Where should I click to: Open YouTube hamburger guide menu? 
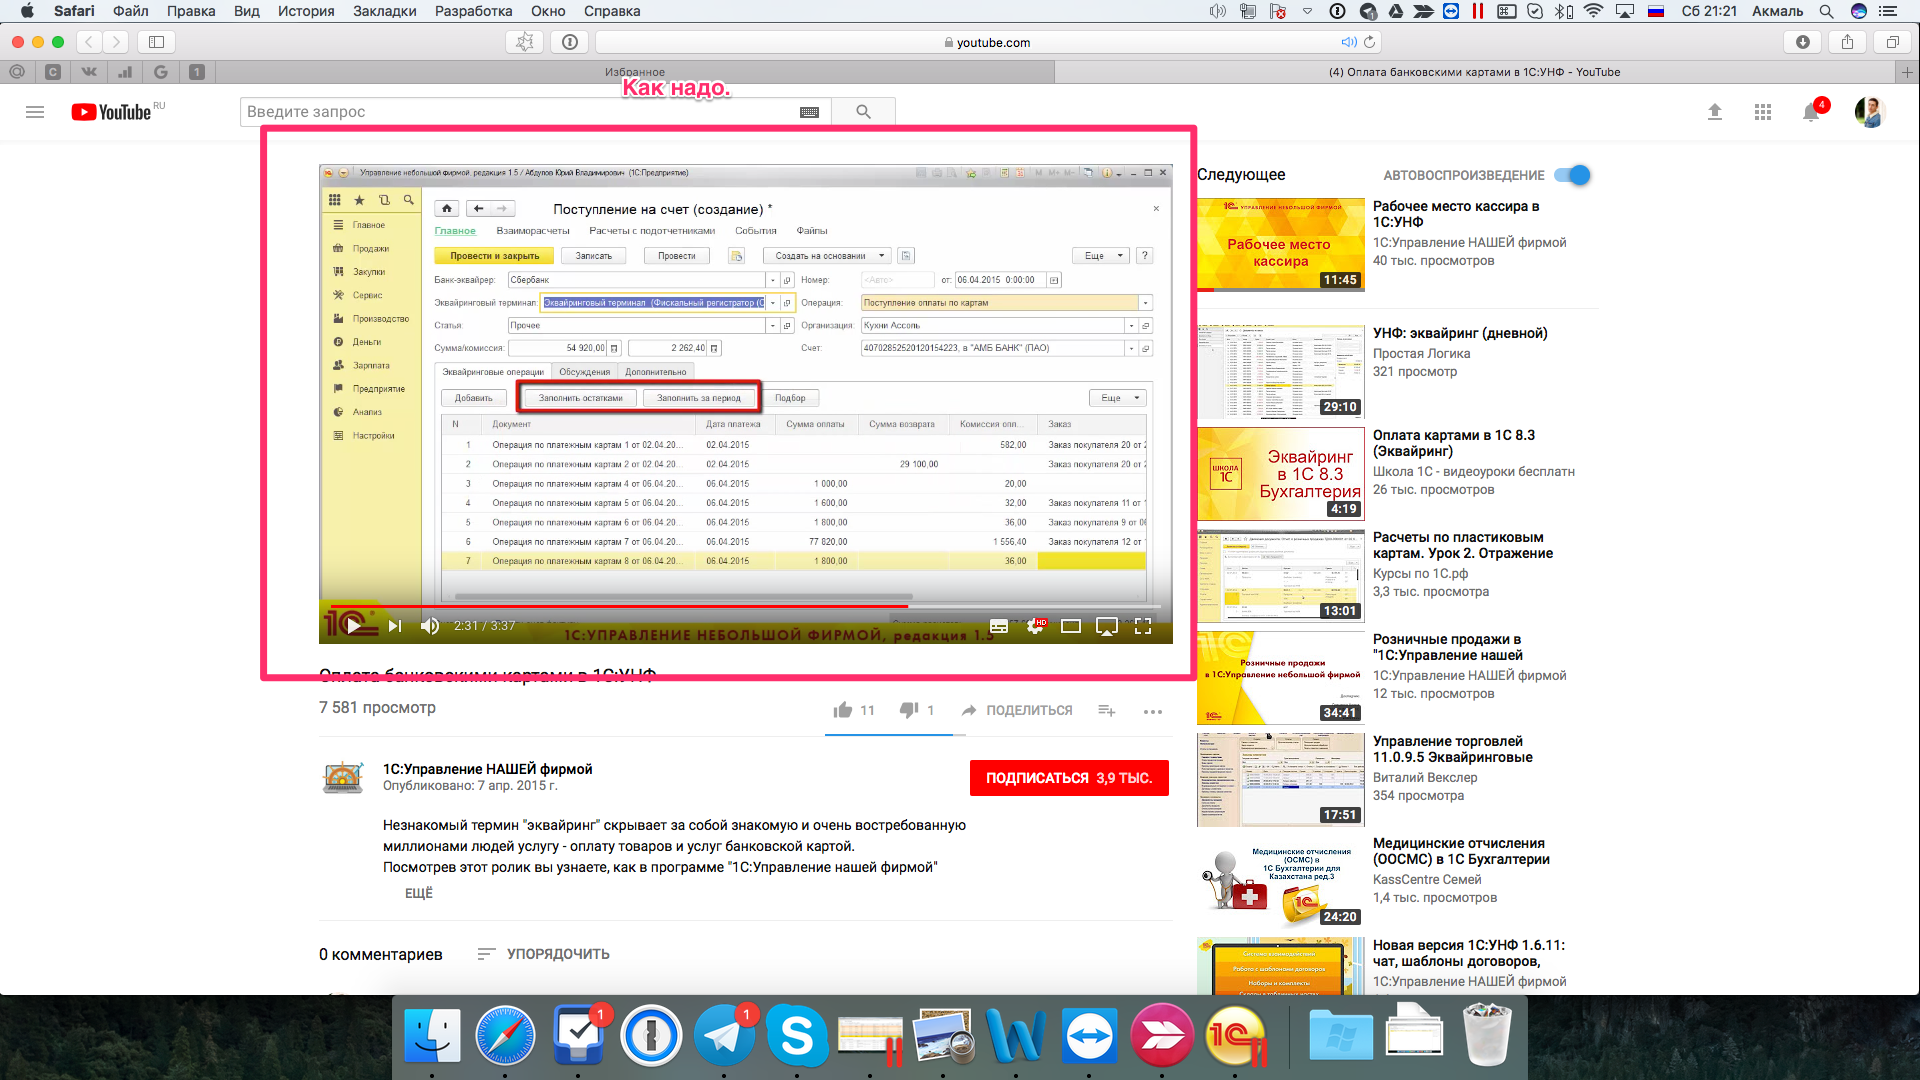pos(35,112)
